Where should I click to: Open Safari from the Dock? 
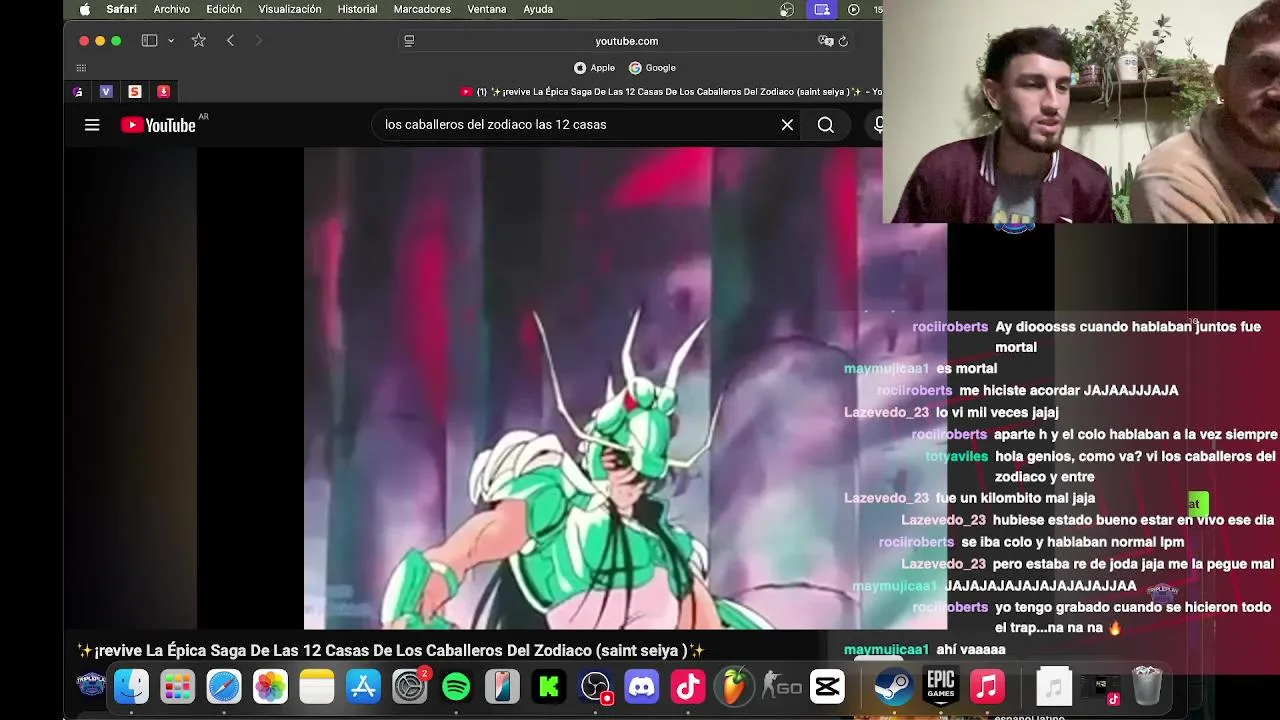click(x=224, y=686)
